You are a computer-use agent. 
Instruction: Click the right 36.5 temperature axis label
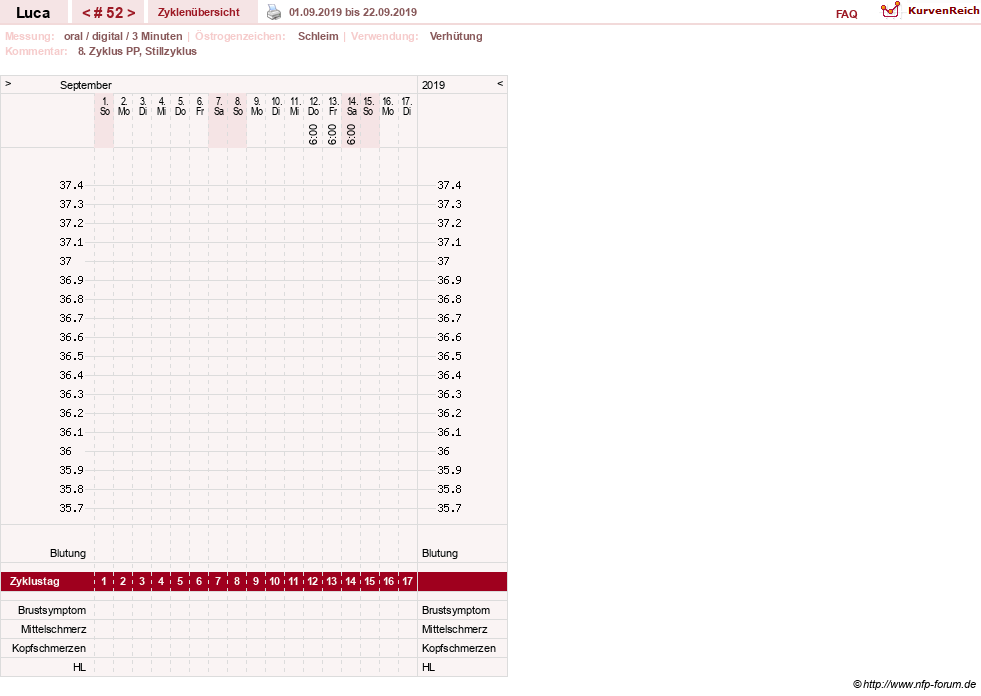[449, 356]
